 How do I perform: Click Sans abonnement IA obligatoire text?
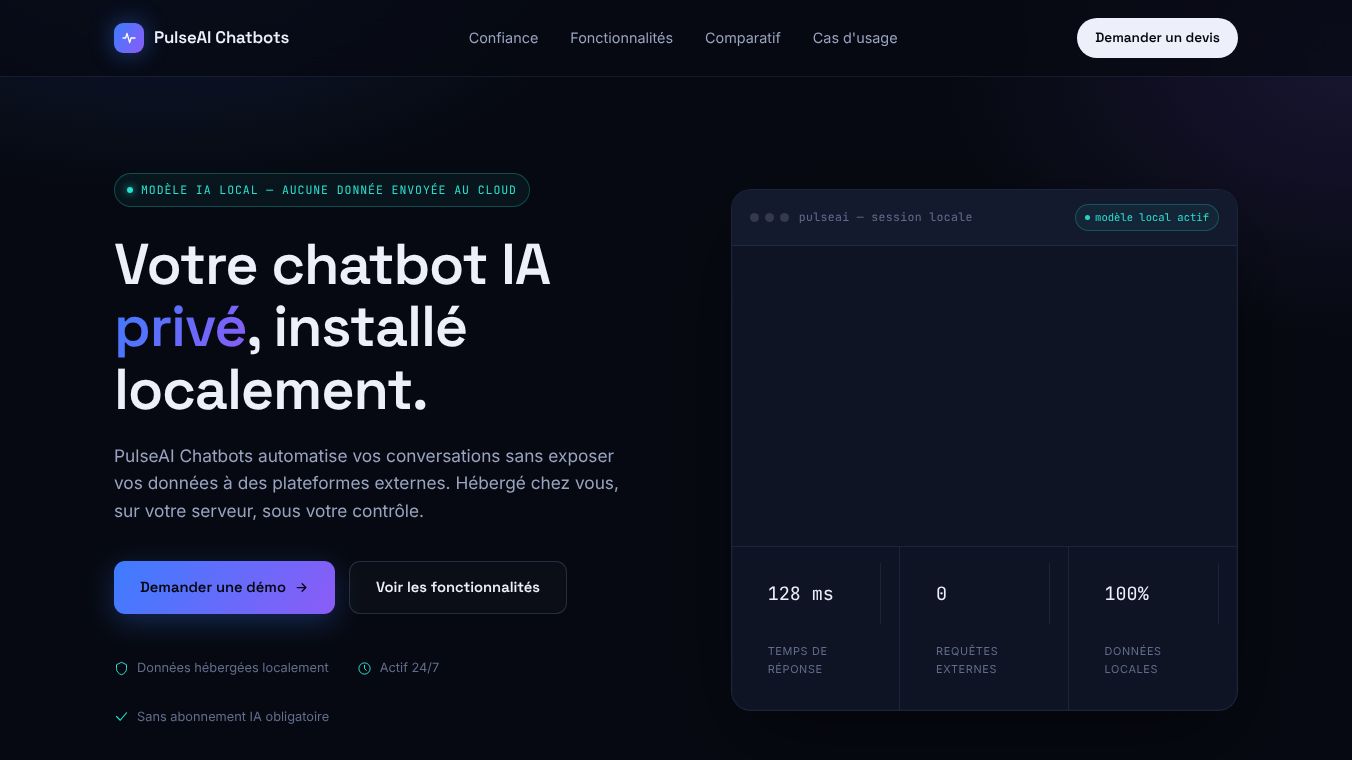coord(233,717)
